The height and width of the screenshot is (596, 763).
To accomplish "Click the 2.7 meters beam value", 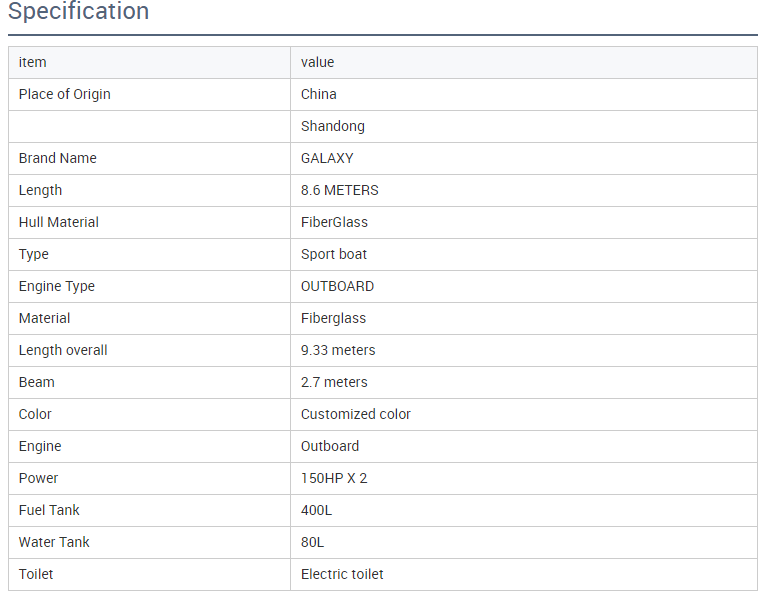I will pyautogui.click(x=334, y=382).
